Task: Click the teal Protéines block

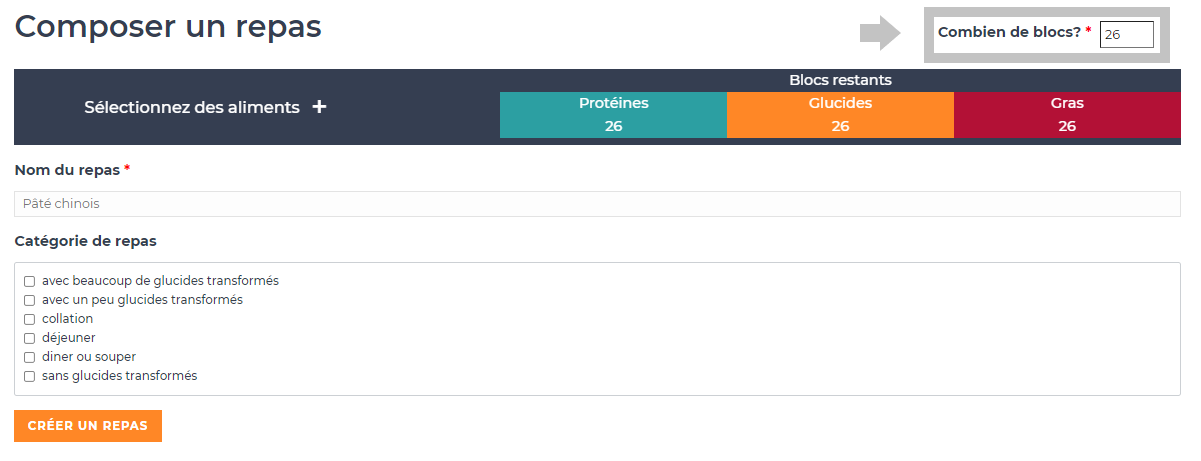Action: (x=613, y=115)
